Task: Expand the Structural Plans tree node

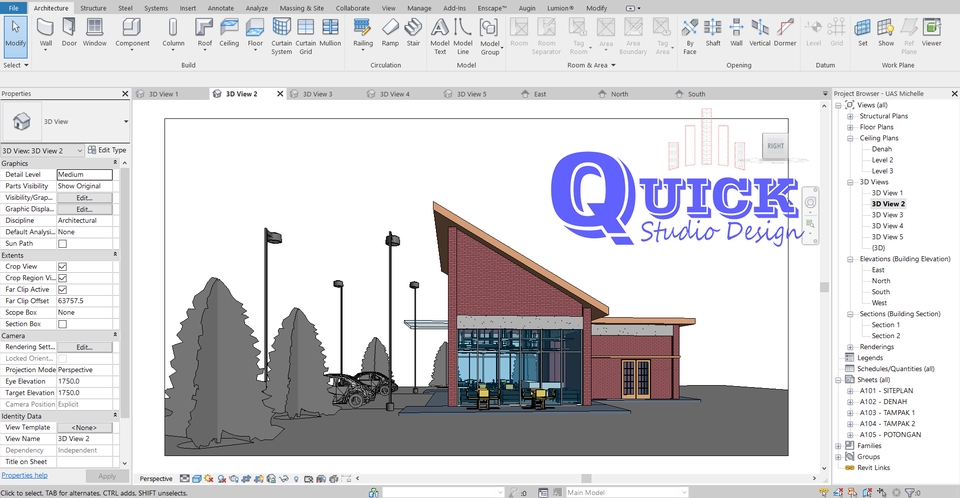Action: 850,116
